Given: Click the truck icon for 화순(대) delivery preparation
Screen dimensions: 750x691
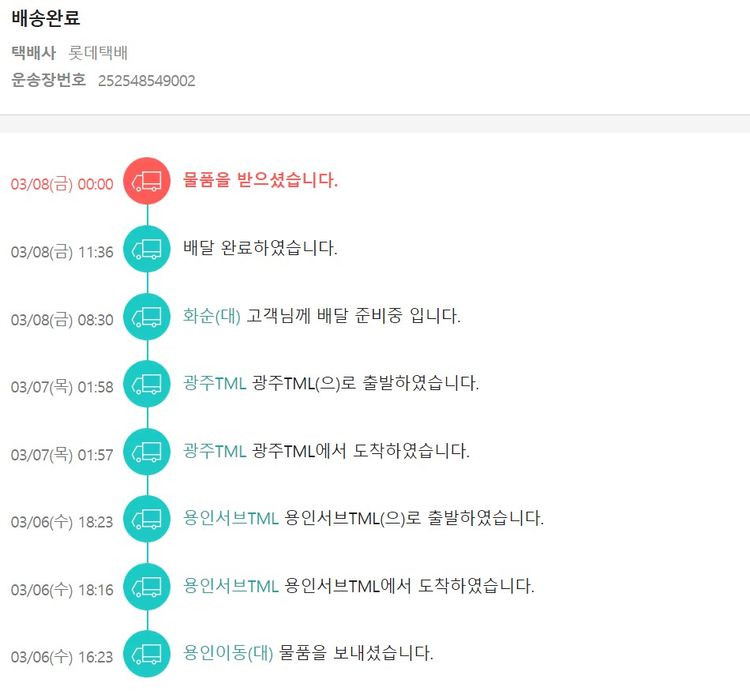Looking at the screenshot, I should click(147, 316).
